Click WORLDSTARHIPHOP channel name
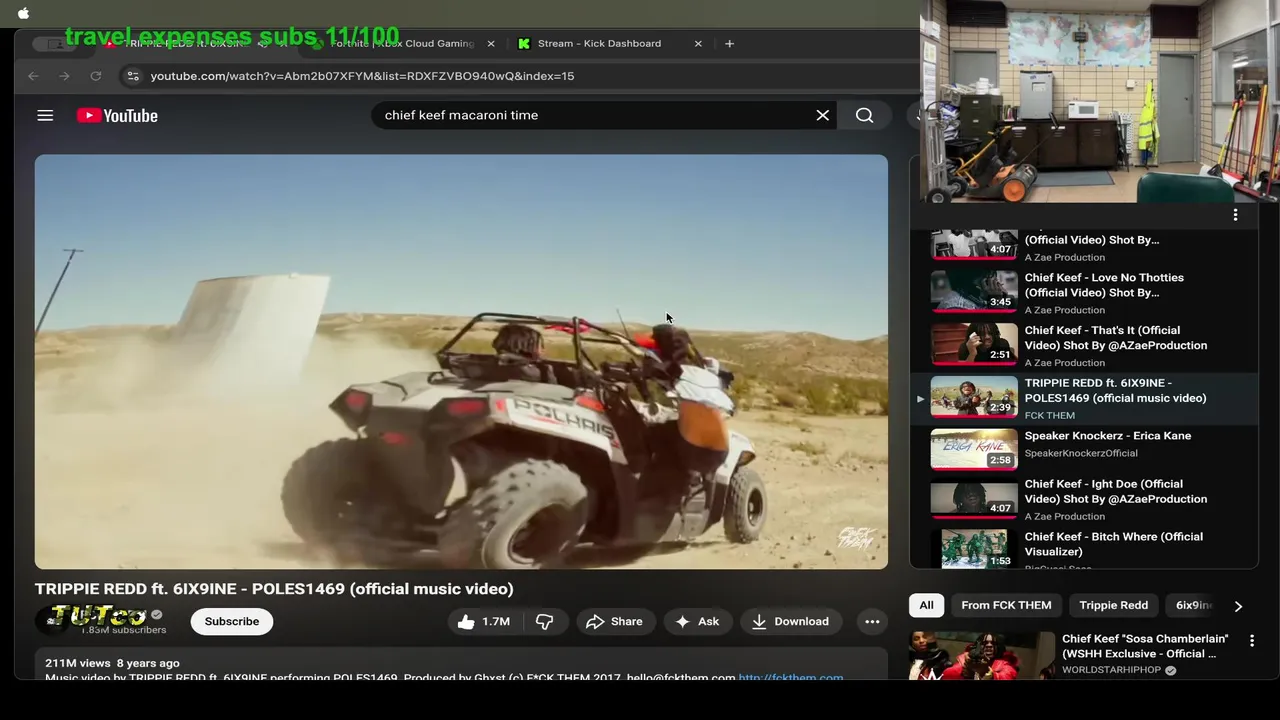 click(1113, 670)
